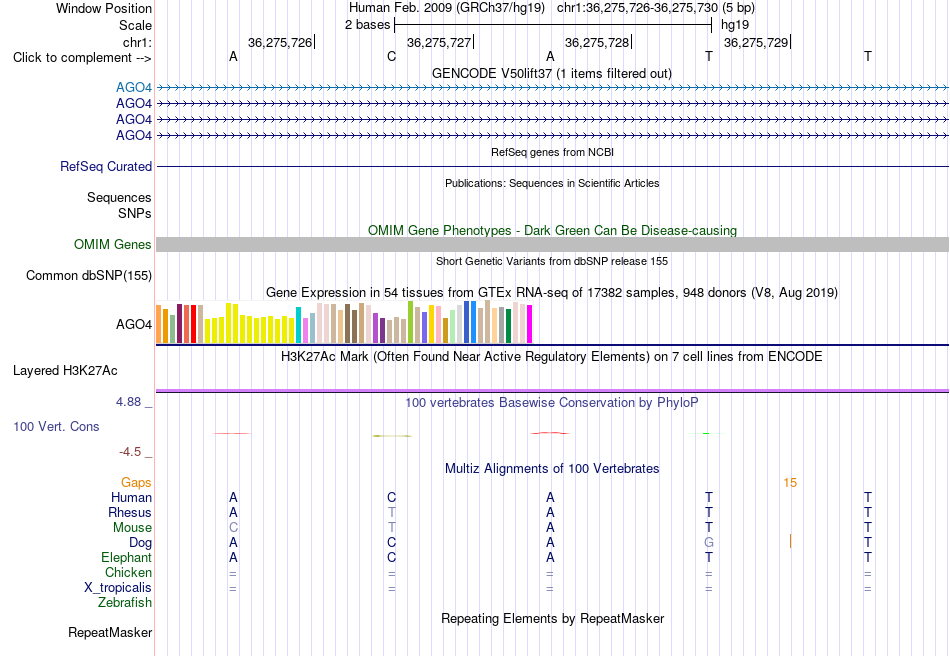Click the green PhyloP conservation mark
This screenshot has height=656, width=950.
point(706,434)
